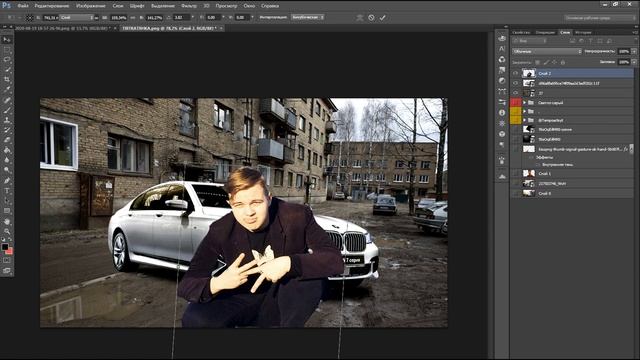640x360 pixels.
Task: Switch to warp mode in options bar
Action: (360, 18)
